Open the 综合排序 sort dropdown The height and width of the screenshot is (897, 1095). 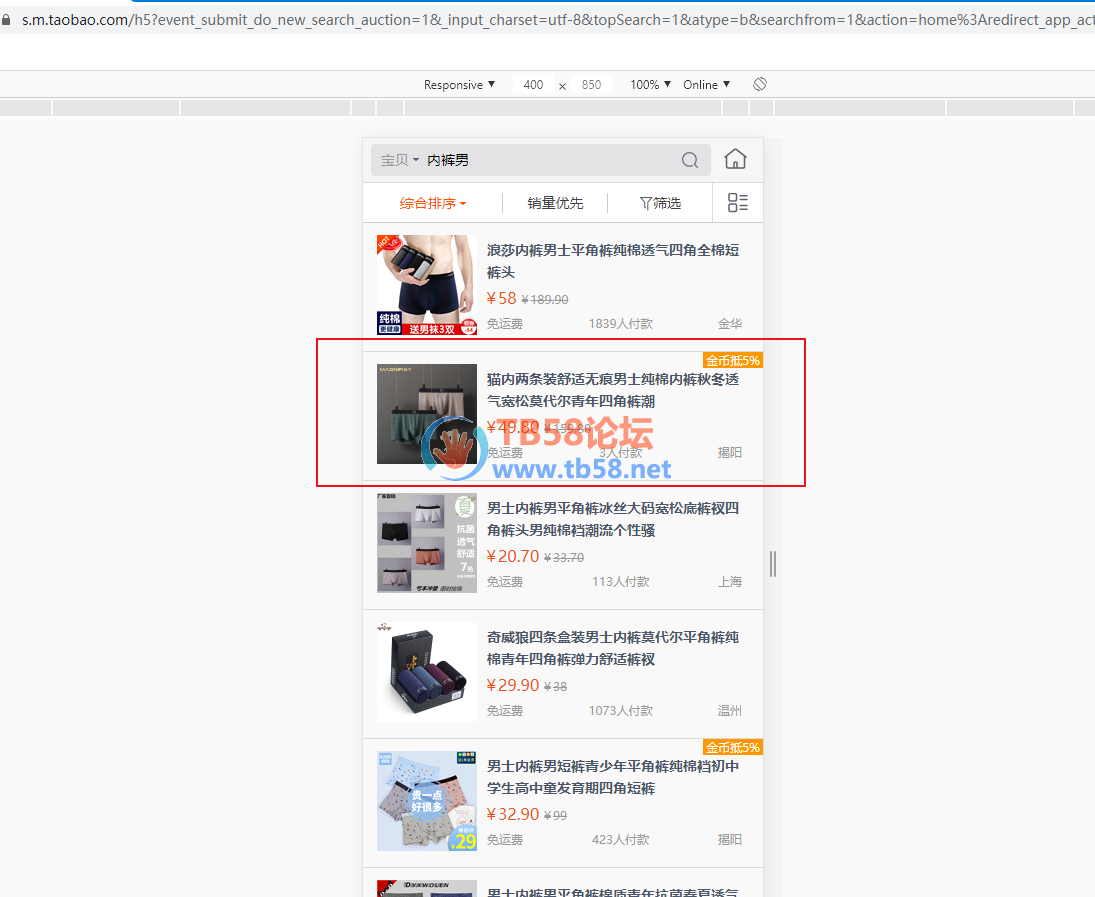coord(432,203)
